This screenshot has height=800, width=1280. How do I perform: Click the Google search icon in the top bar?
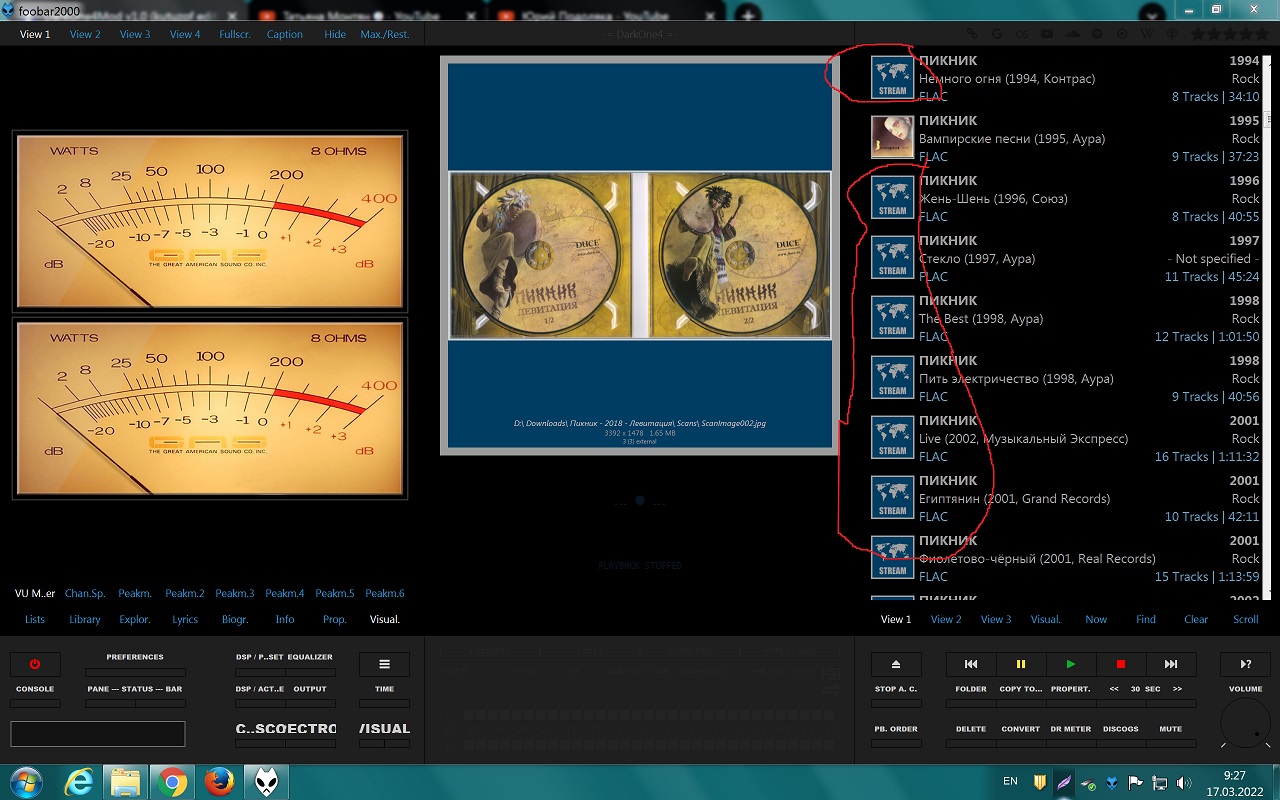(x=999, y=34)
